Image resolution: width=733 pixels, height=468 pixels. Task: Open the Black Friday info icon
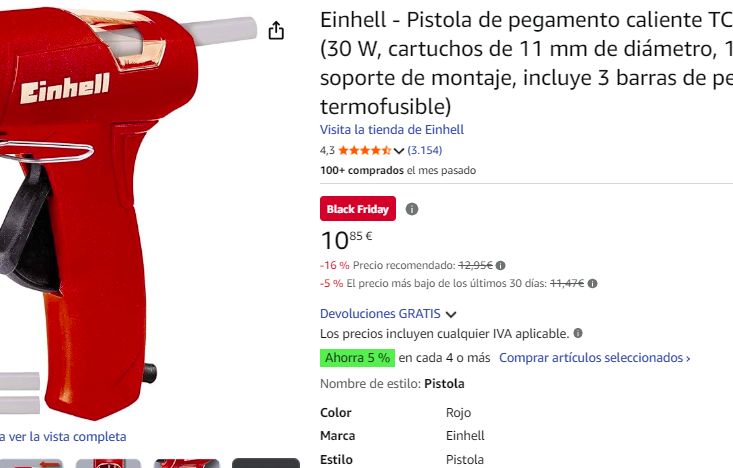412,209
